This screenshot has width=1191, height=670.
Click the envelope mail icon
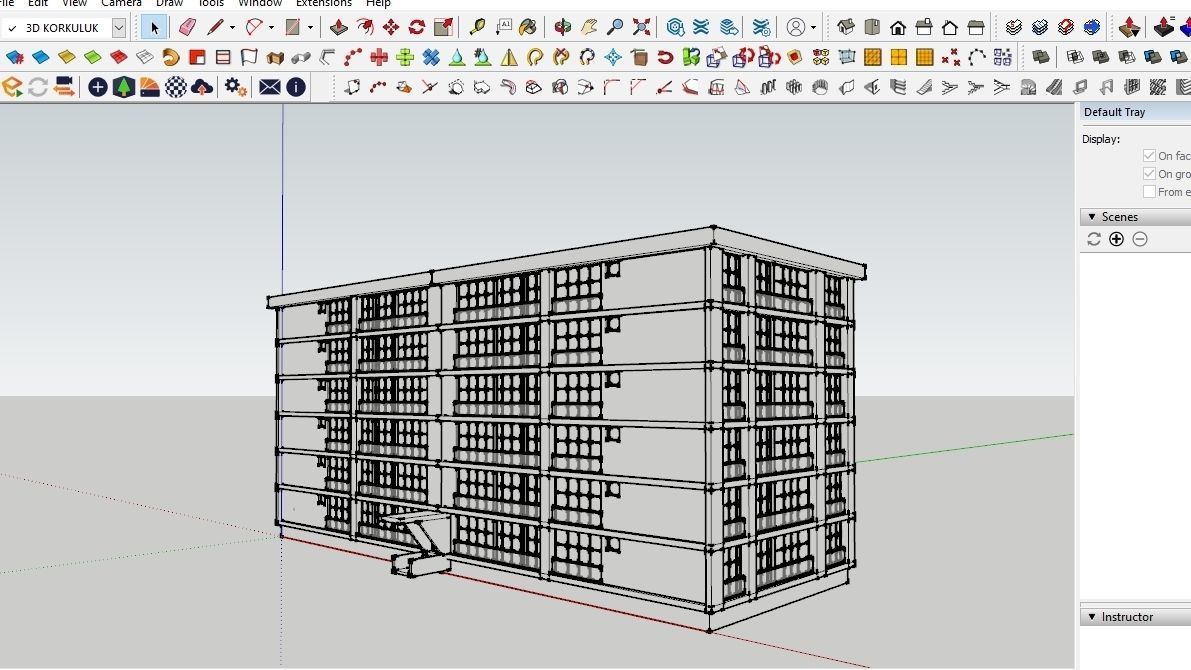point(270,87)
